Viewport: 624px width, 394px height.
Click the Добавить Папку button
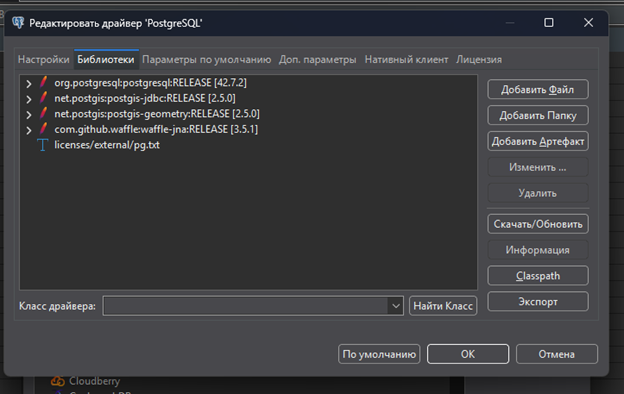coord(538,115)
